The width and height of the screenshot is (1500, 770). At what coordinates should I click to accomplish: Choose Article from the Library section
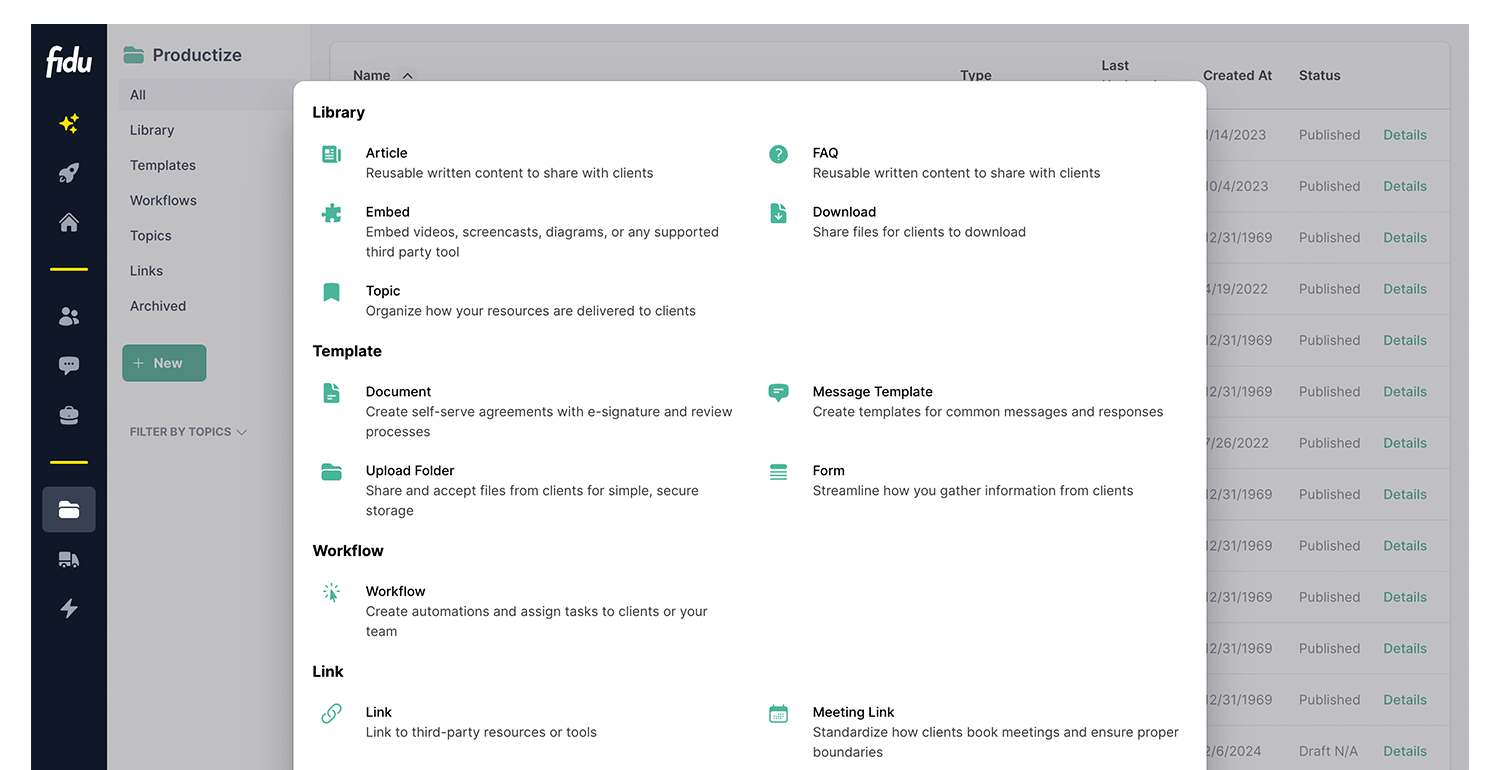point(387,153)
